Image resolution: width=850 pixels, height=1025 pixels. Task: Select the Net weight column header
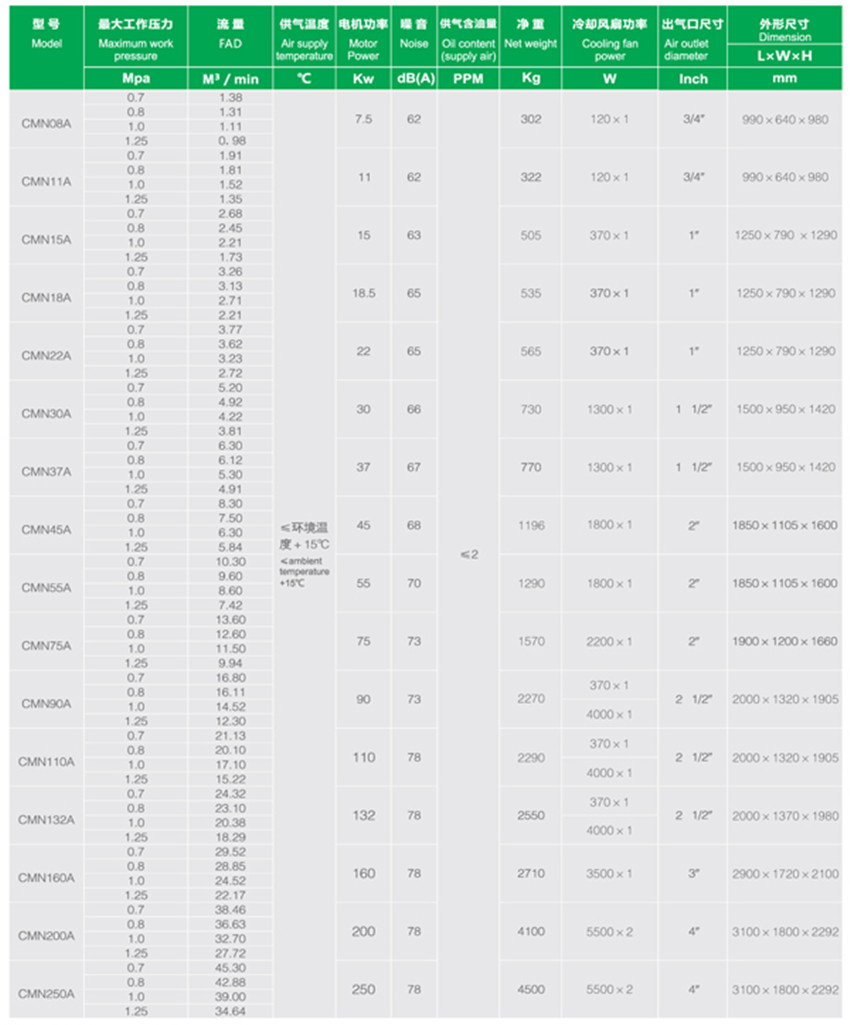point(530,34)
